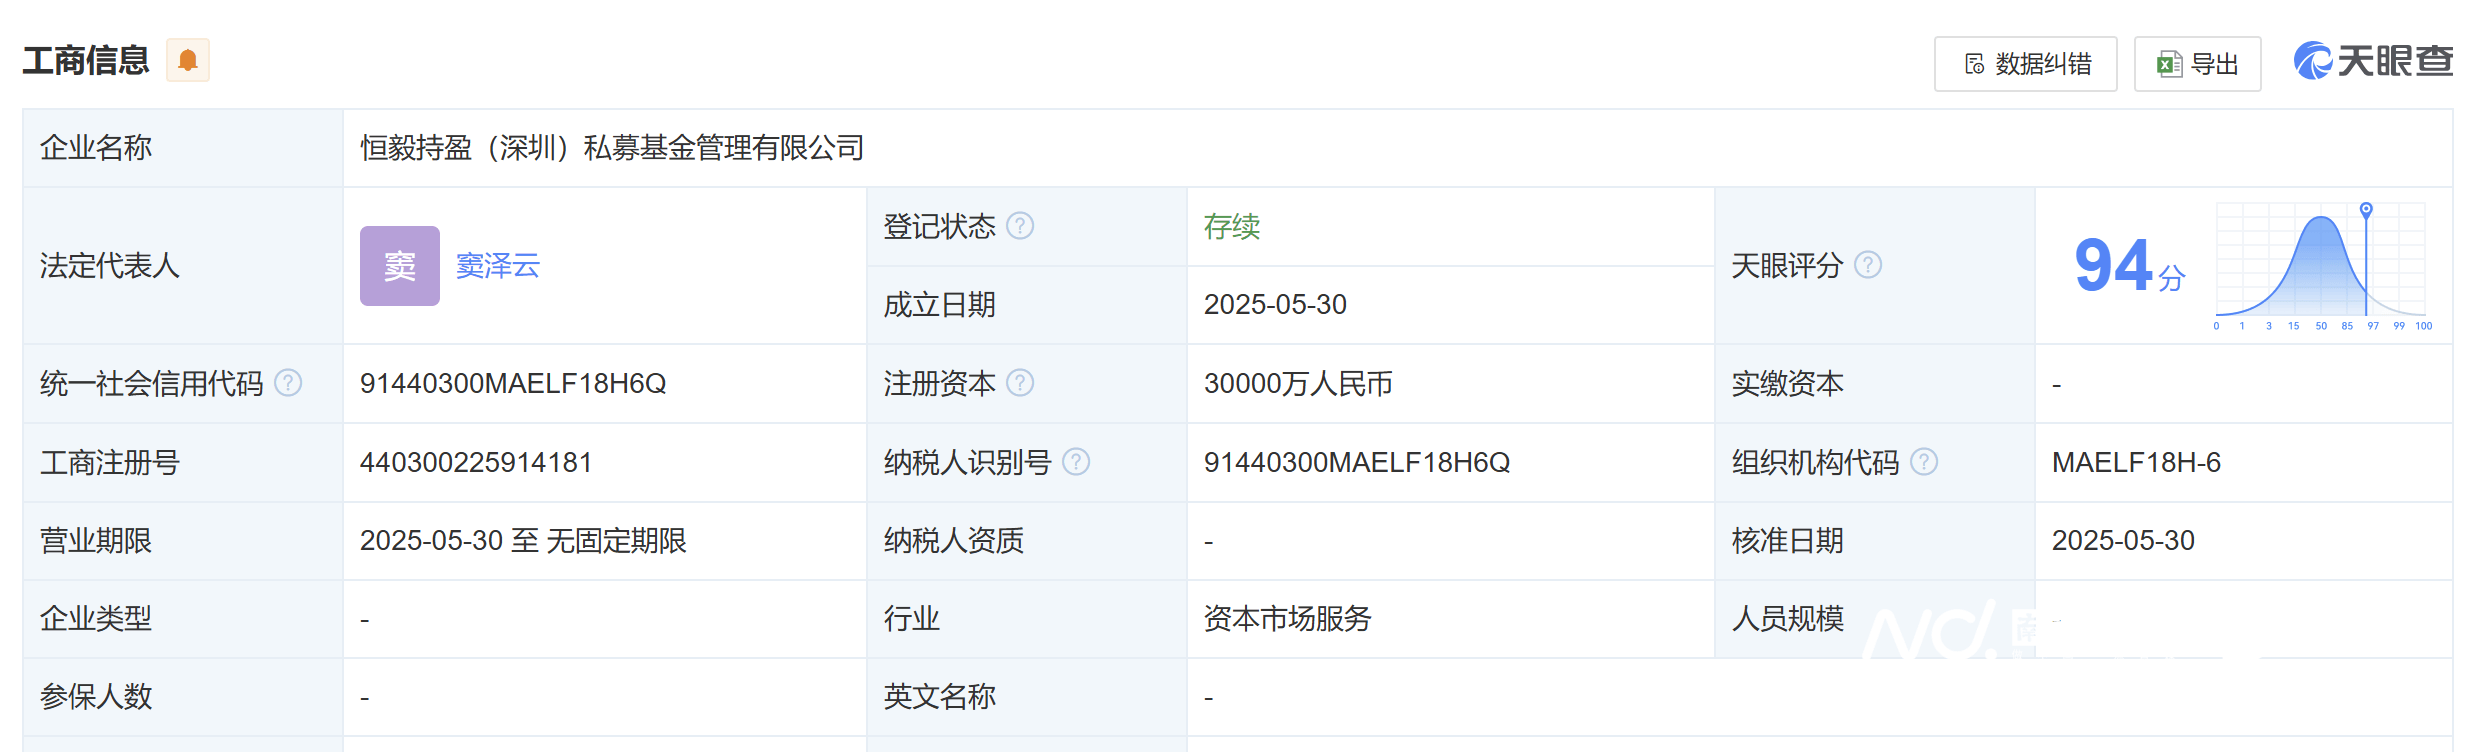This screenshot has height=752, width=2476.
Task: Select the 30000万人民币 registered capital value
Action: 1298,383
